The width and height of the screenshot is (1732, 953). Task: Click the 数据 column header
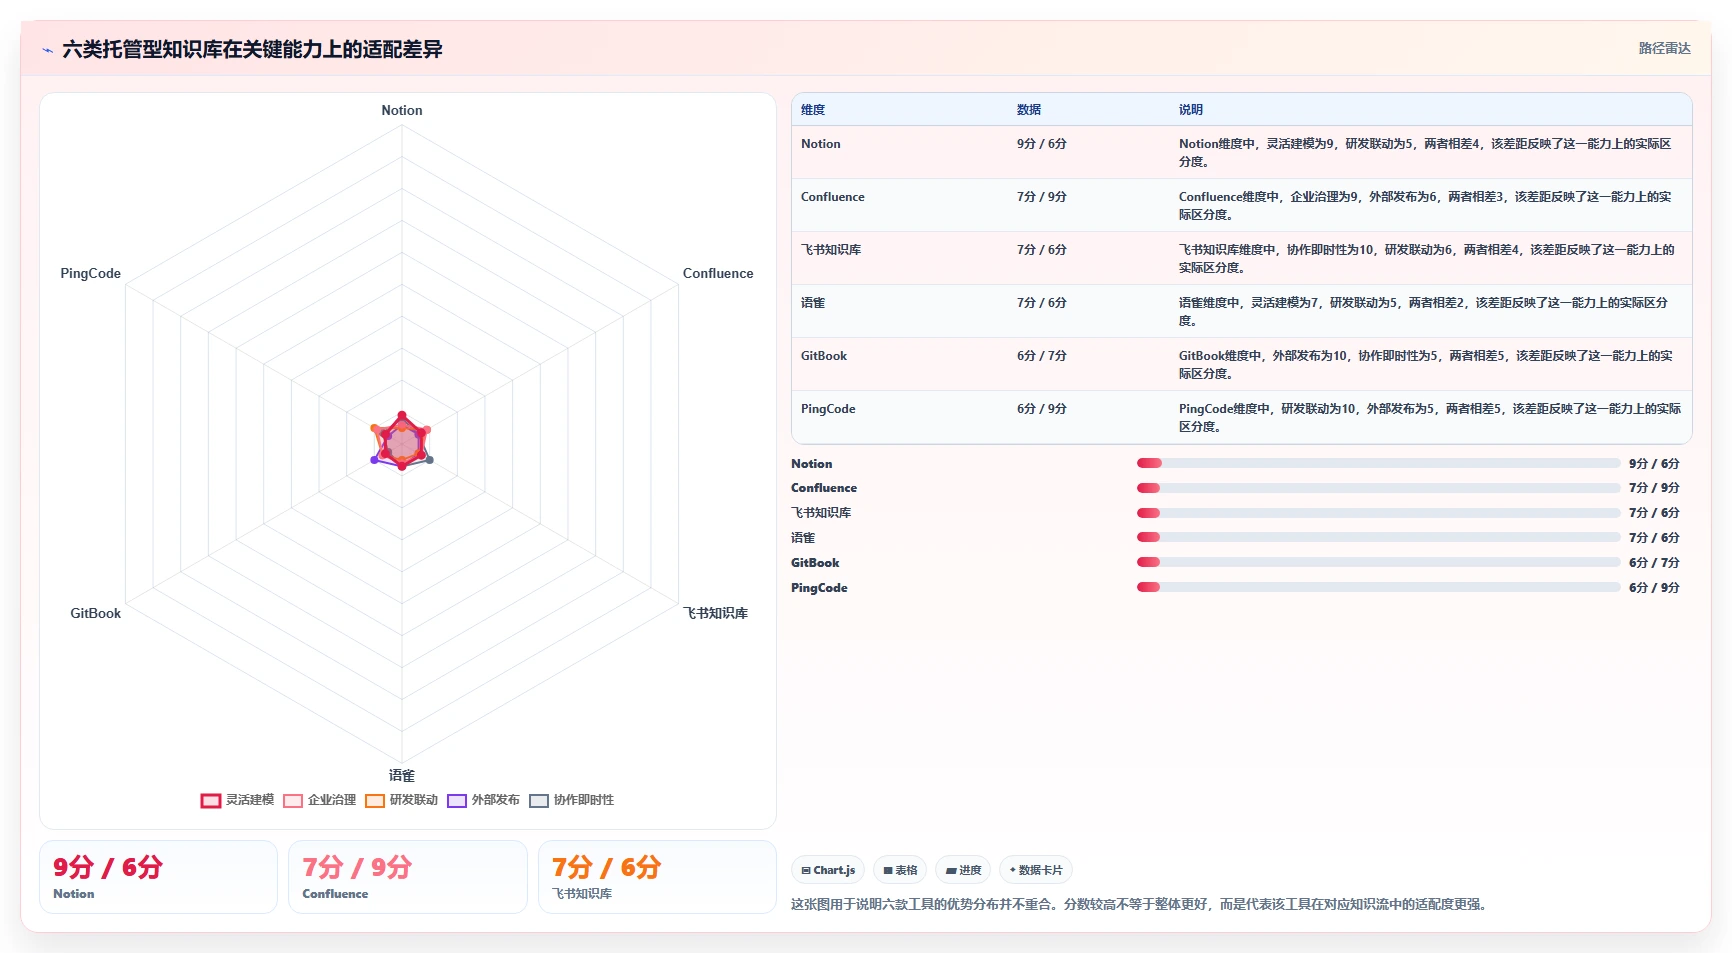tap(1029, 110)
